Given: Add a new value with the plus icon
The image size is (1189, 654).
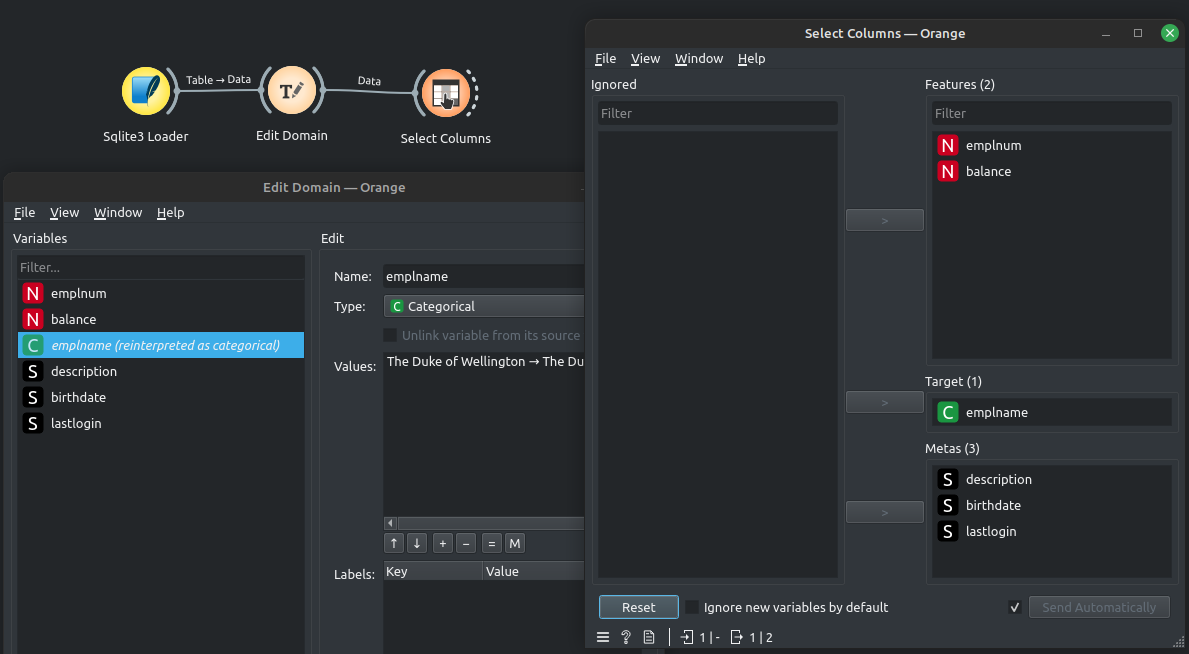Looking at the screenshot, I should [x=442, y=543].
